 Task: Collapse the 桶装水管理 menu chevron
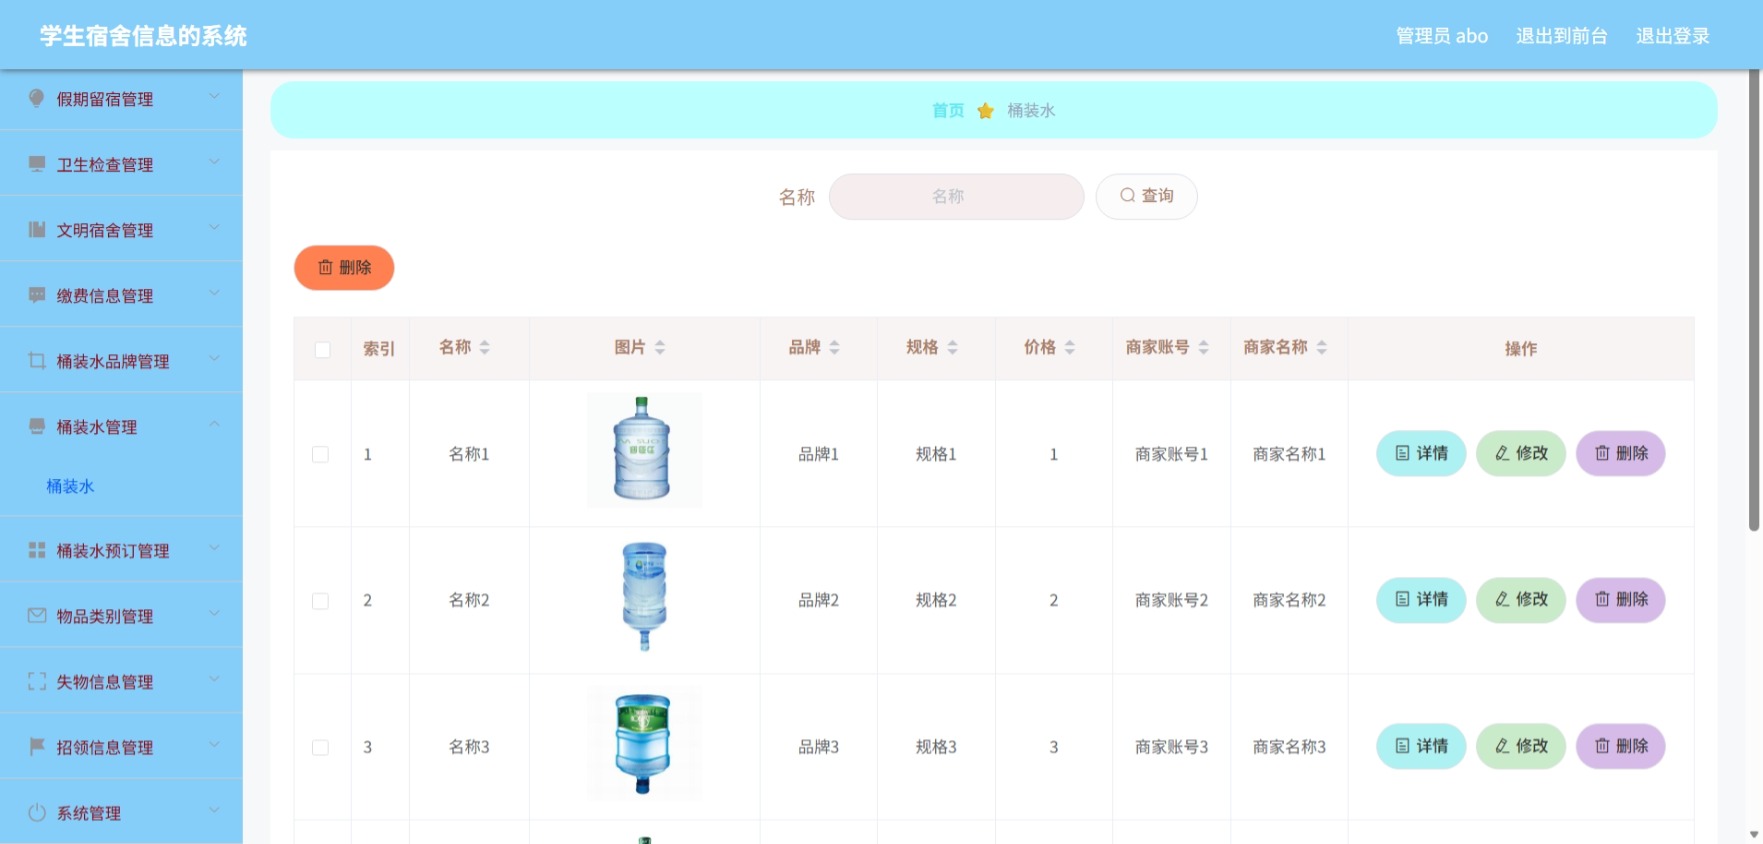pos(214,425)
